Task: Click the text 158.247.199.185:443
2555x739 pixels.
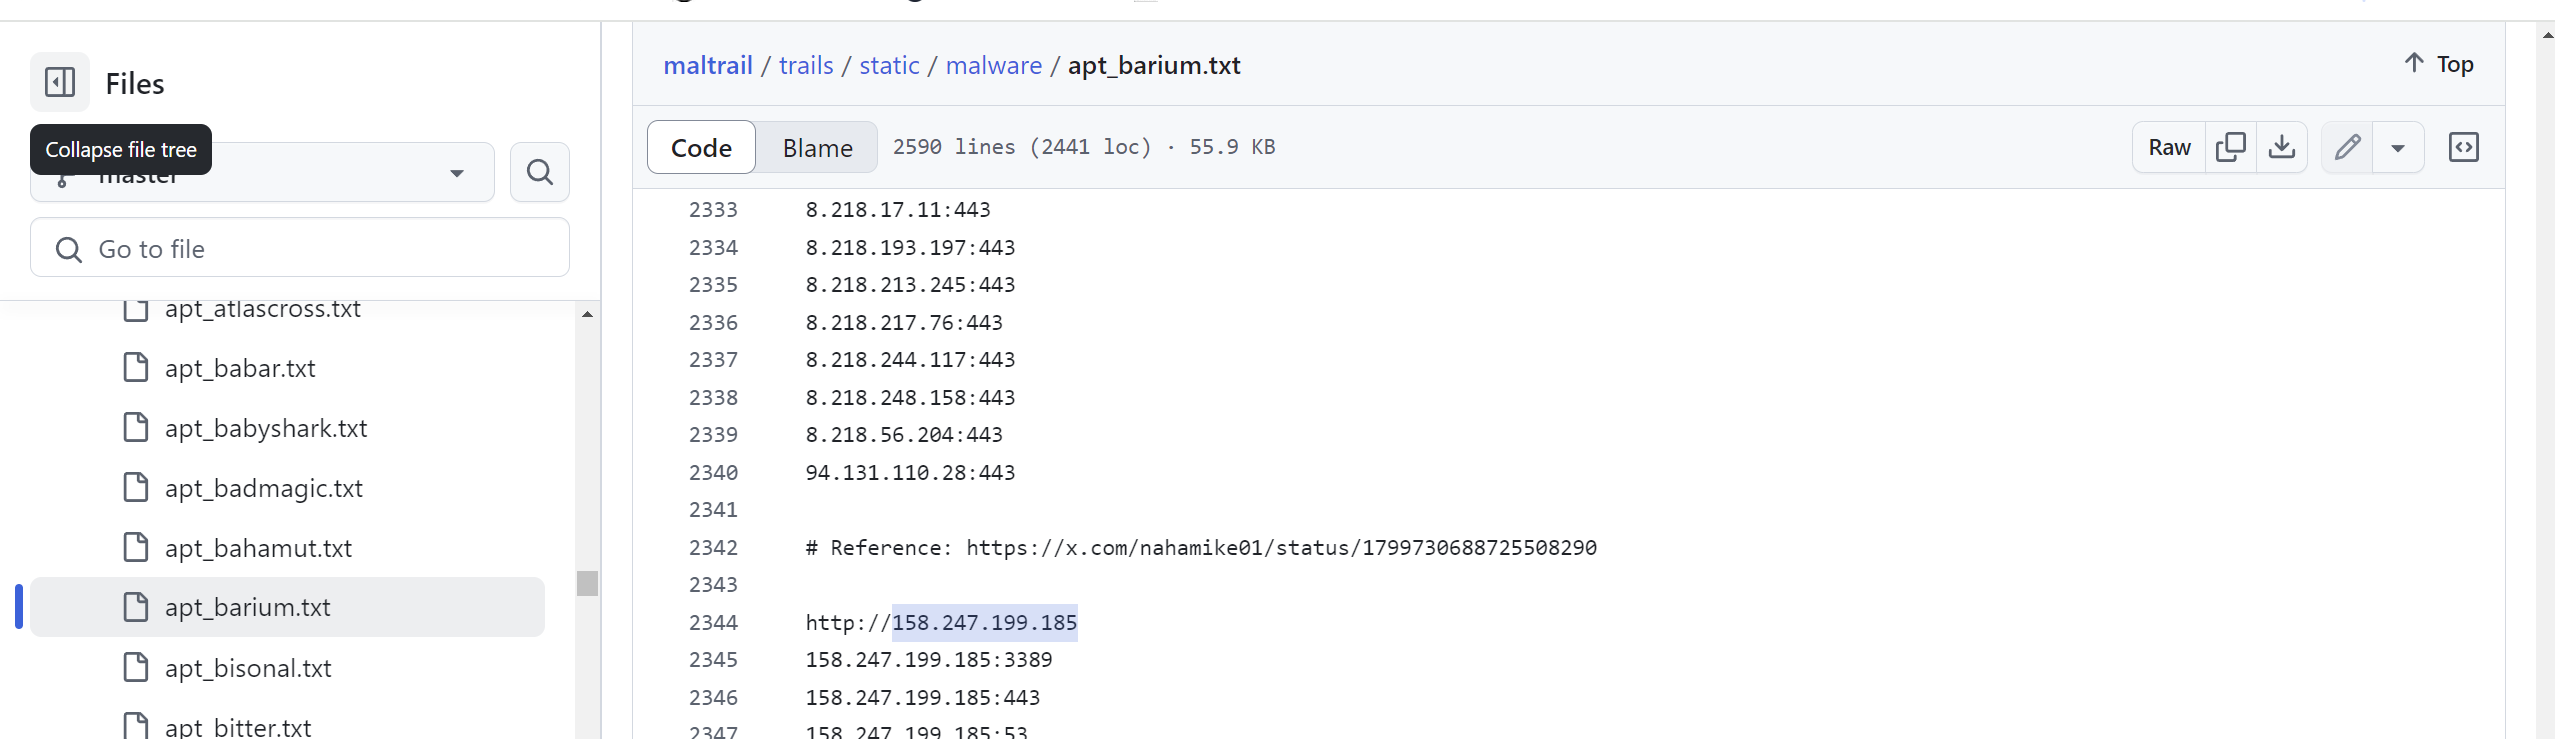Action: pos(923,697)
